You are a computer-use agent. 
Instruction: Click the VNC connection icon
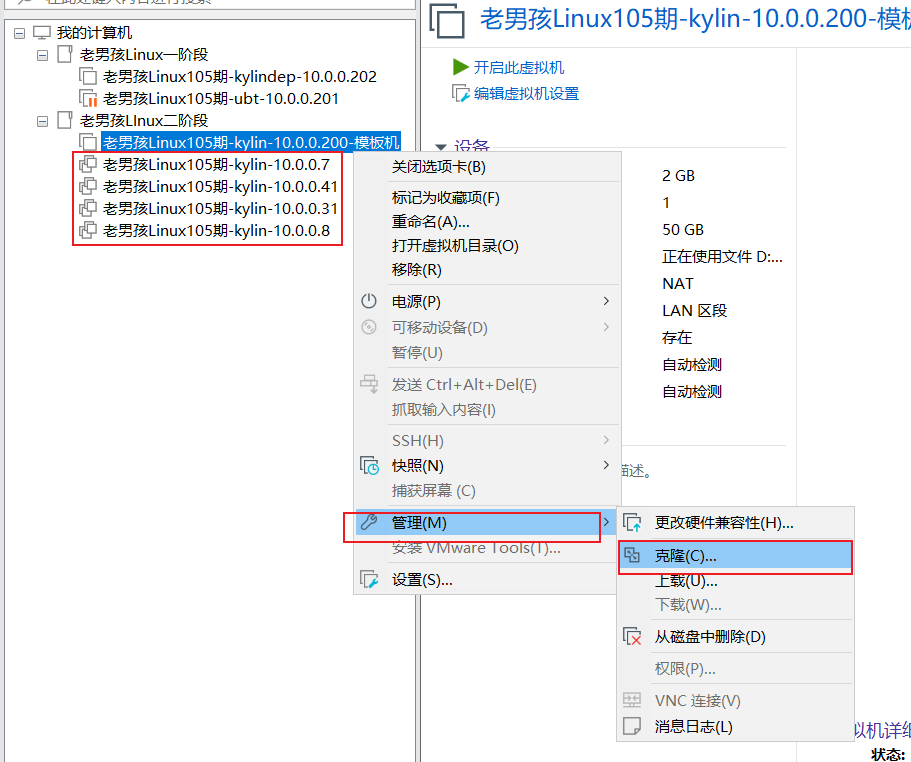[632, 700]
